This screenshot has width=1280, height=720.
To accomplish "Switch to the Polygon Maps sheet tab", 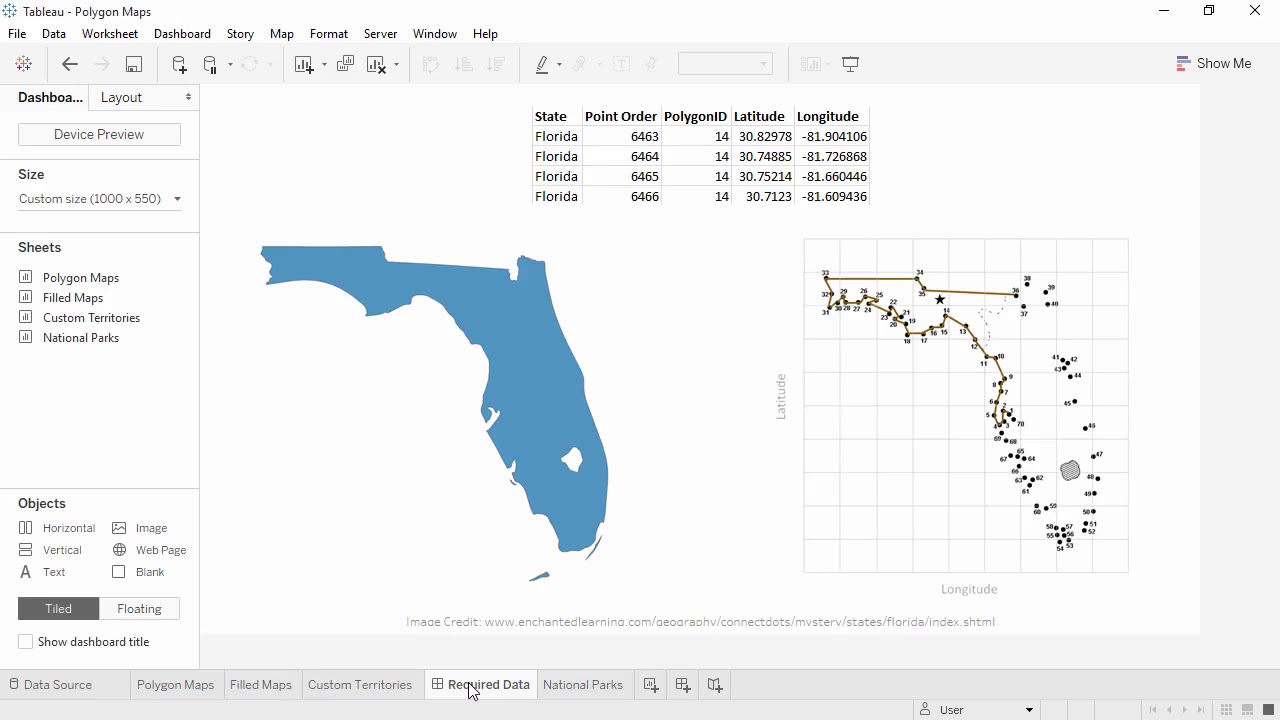I will tap(175, 685).
